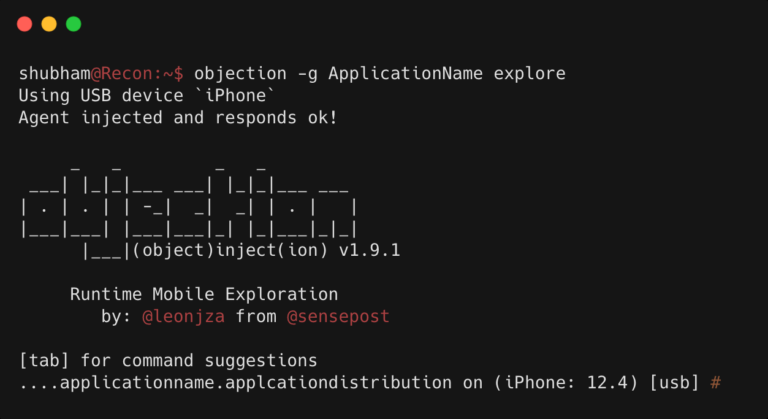Viewport: 768px width, 419px height.
Task: Click the [usb] label in the prompt
Action: click(674, 382)
